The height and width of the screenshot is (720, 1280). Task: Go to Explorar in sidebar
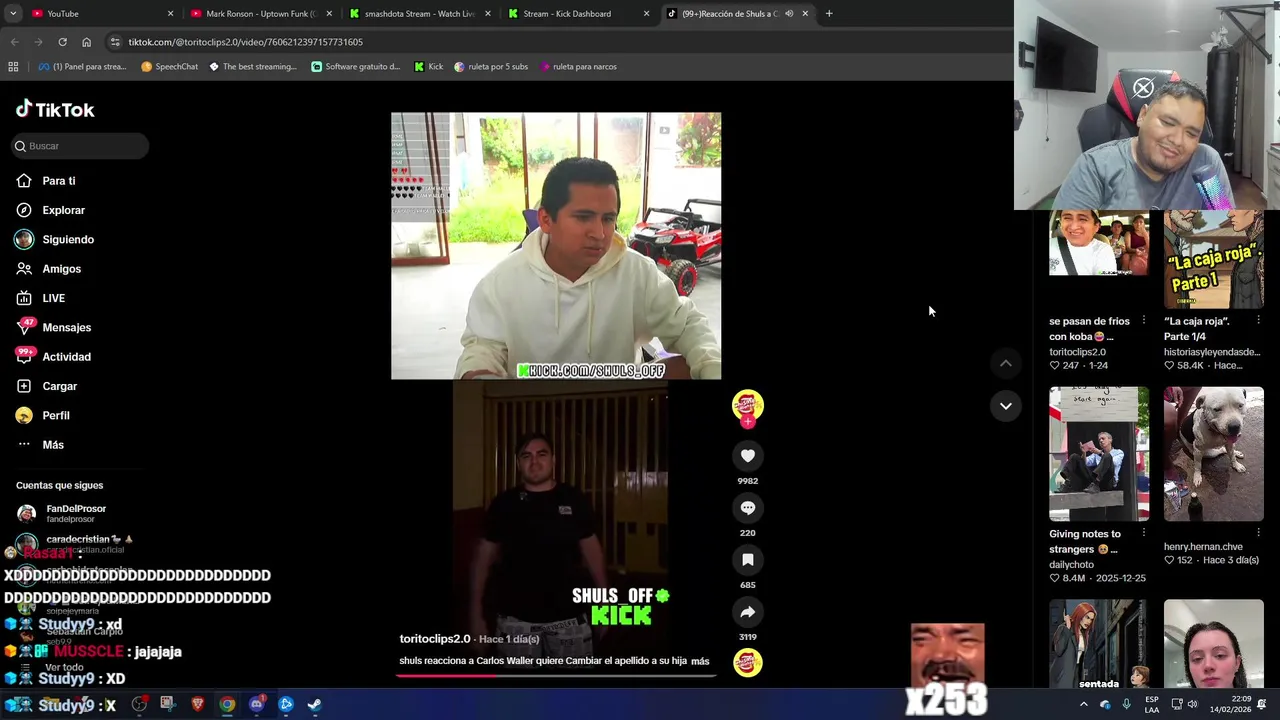tap(51, 210)
